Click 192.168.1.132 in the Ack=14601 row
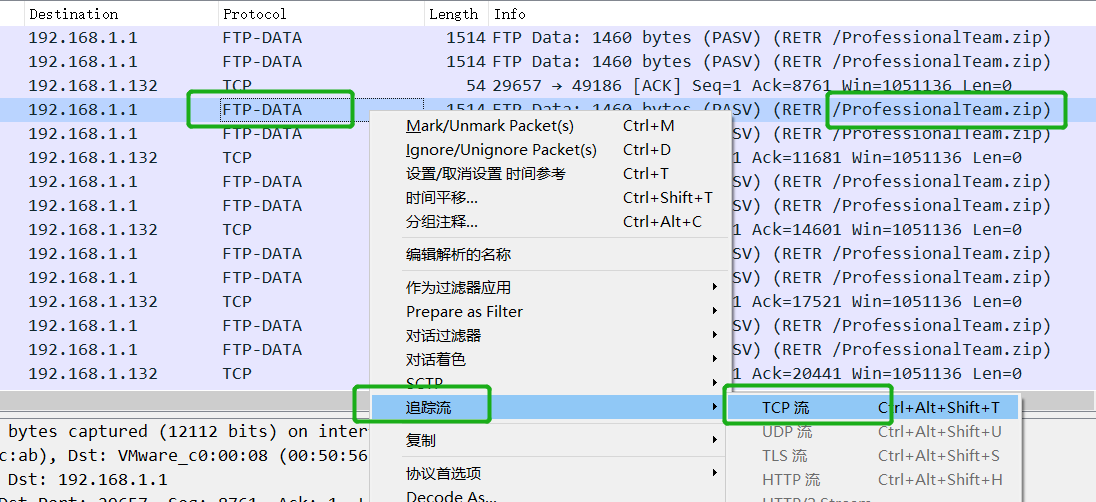The width and height of the screenshot is (1096, 502). pos(93,230)
